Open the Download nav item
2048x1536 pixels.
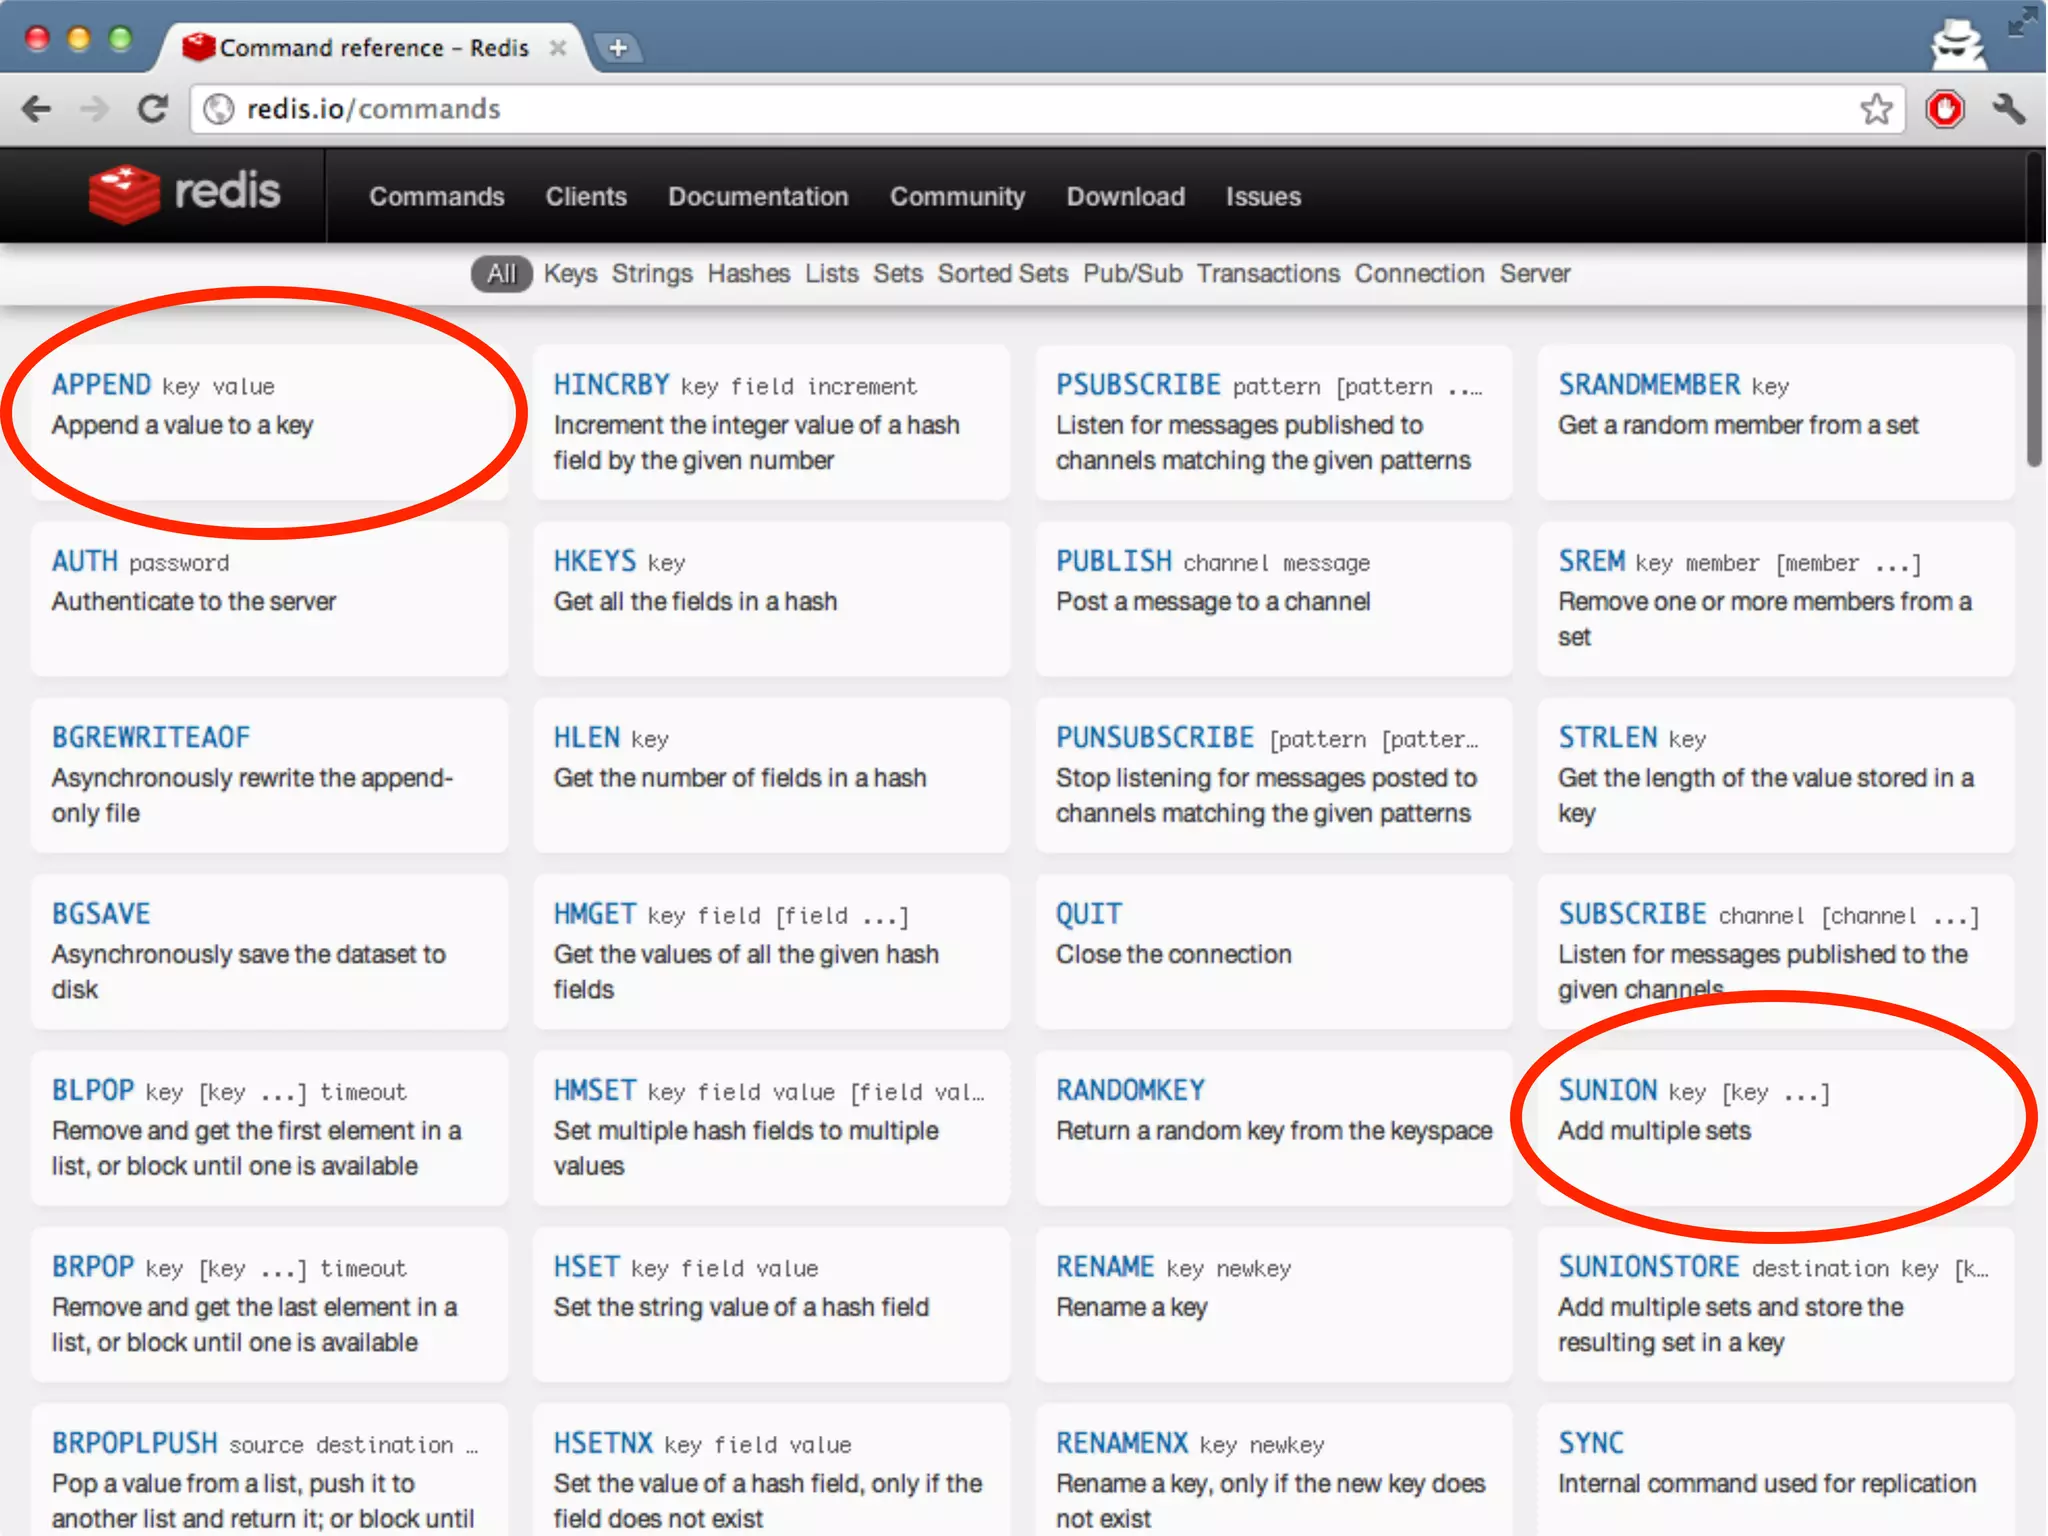(1125, 196)
